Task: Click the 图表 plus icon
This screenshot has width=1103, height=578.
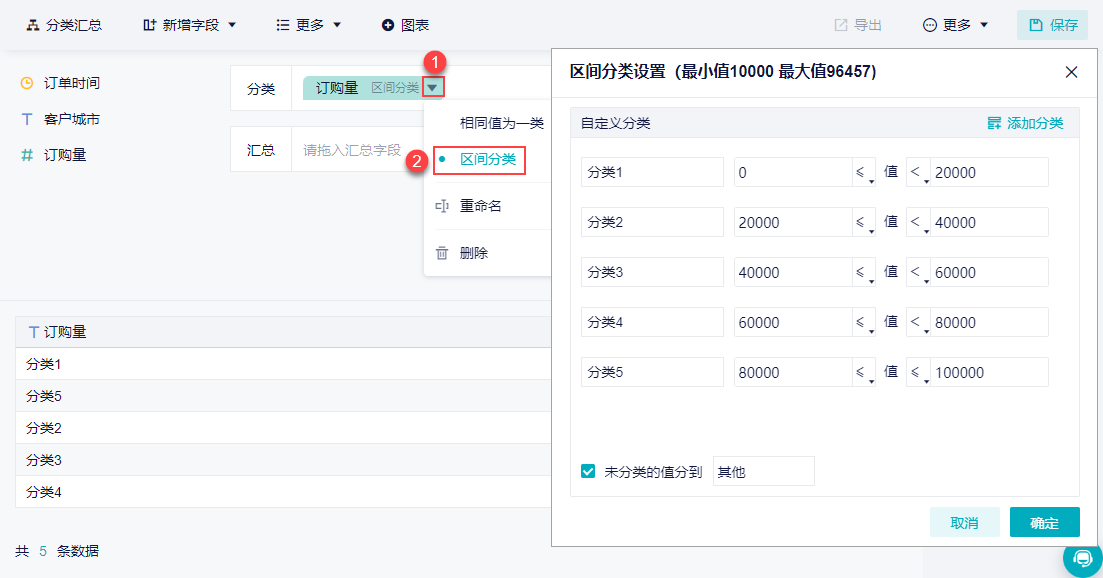Action: click(x=387, y=25)
